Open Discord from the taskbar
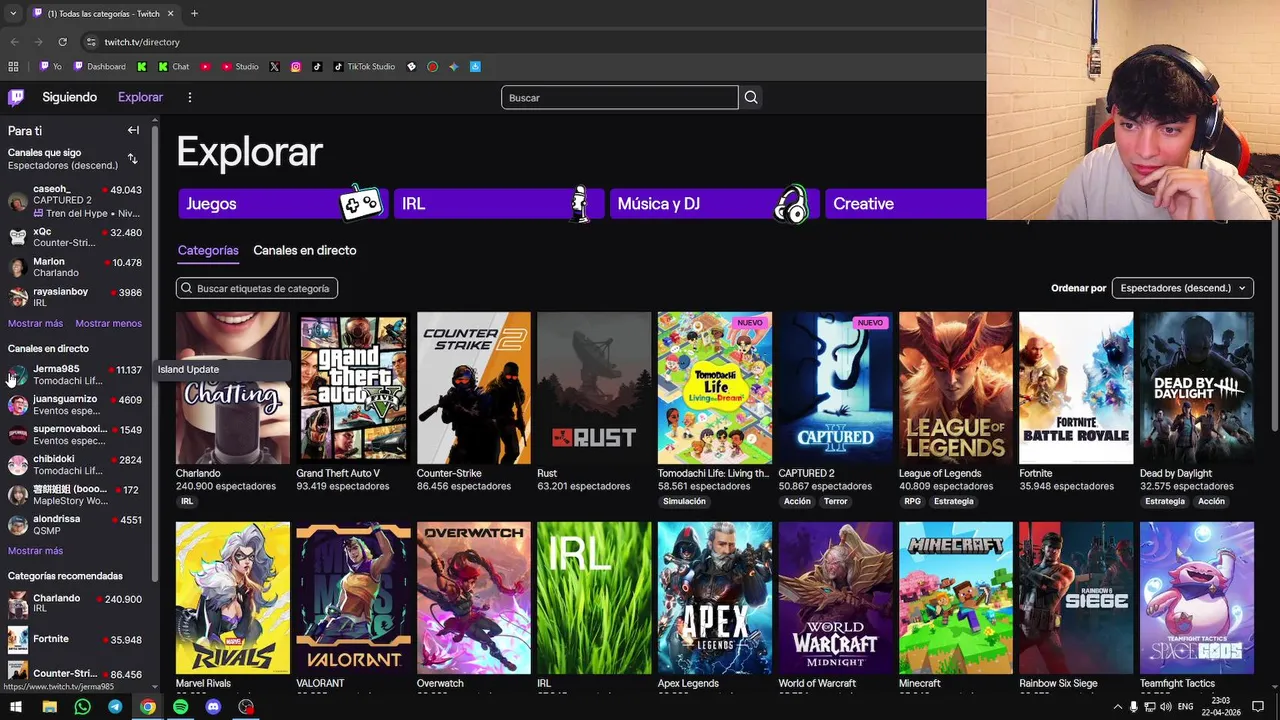Viewport: 1280px width, 720px height. coord(213,707)
